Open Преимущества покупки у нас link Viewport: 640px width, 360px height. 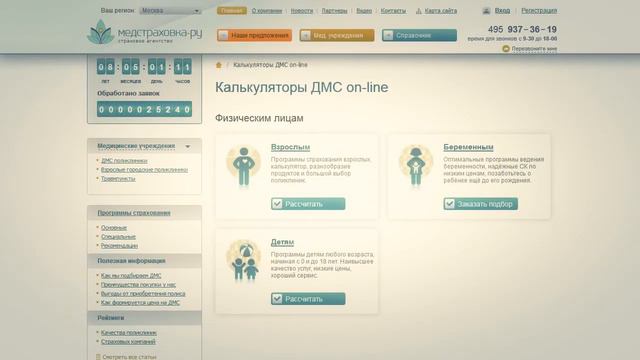point(138,285)
